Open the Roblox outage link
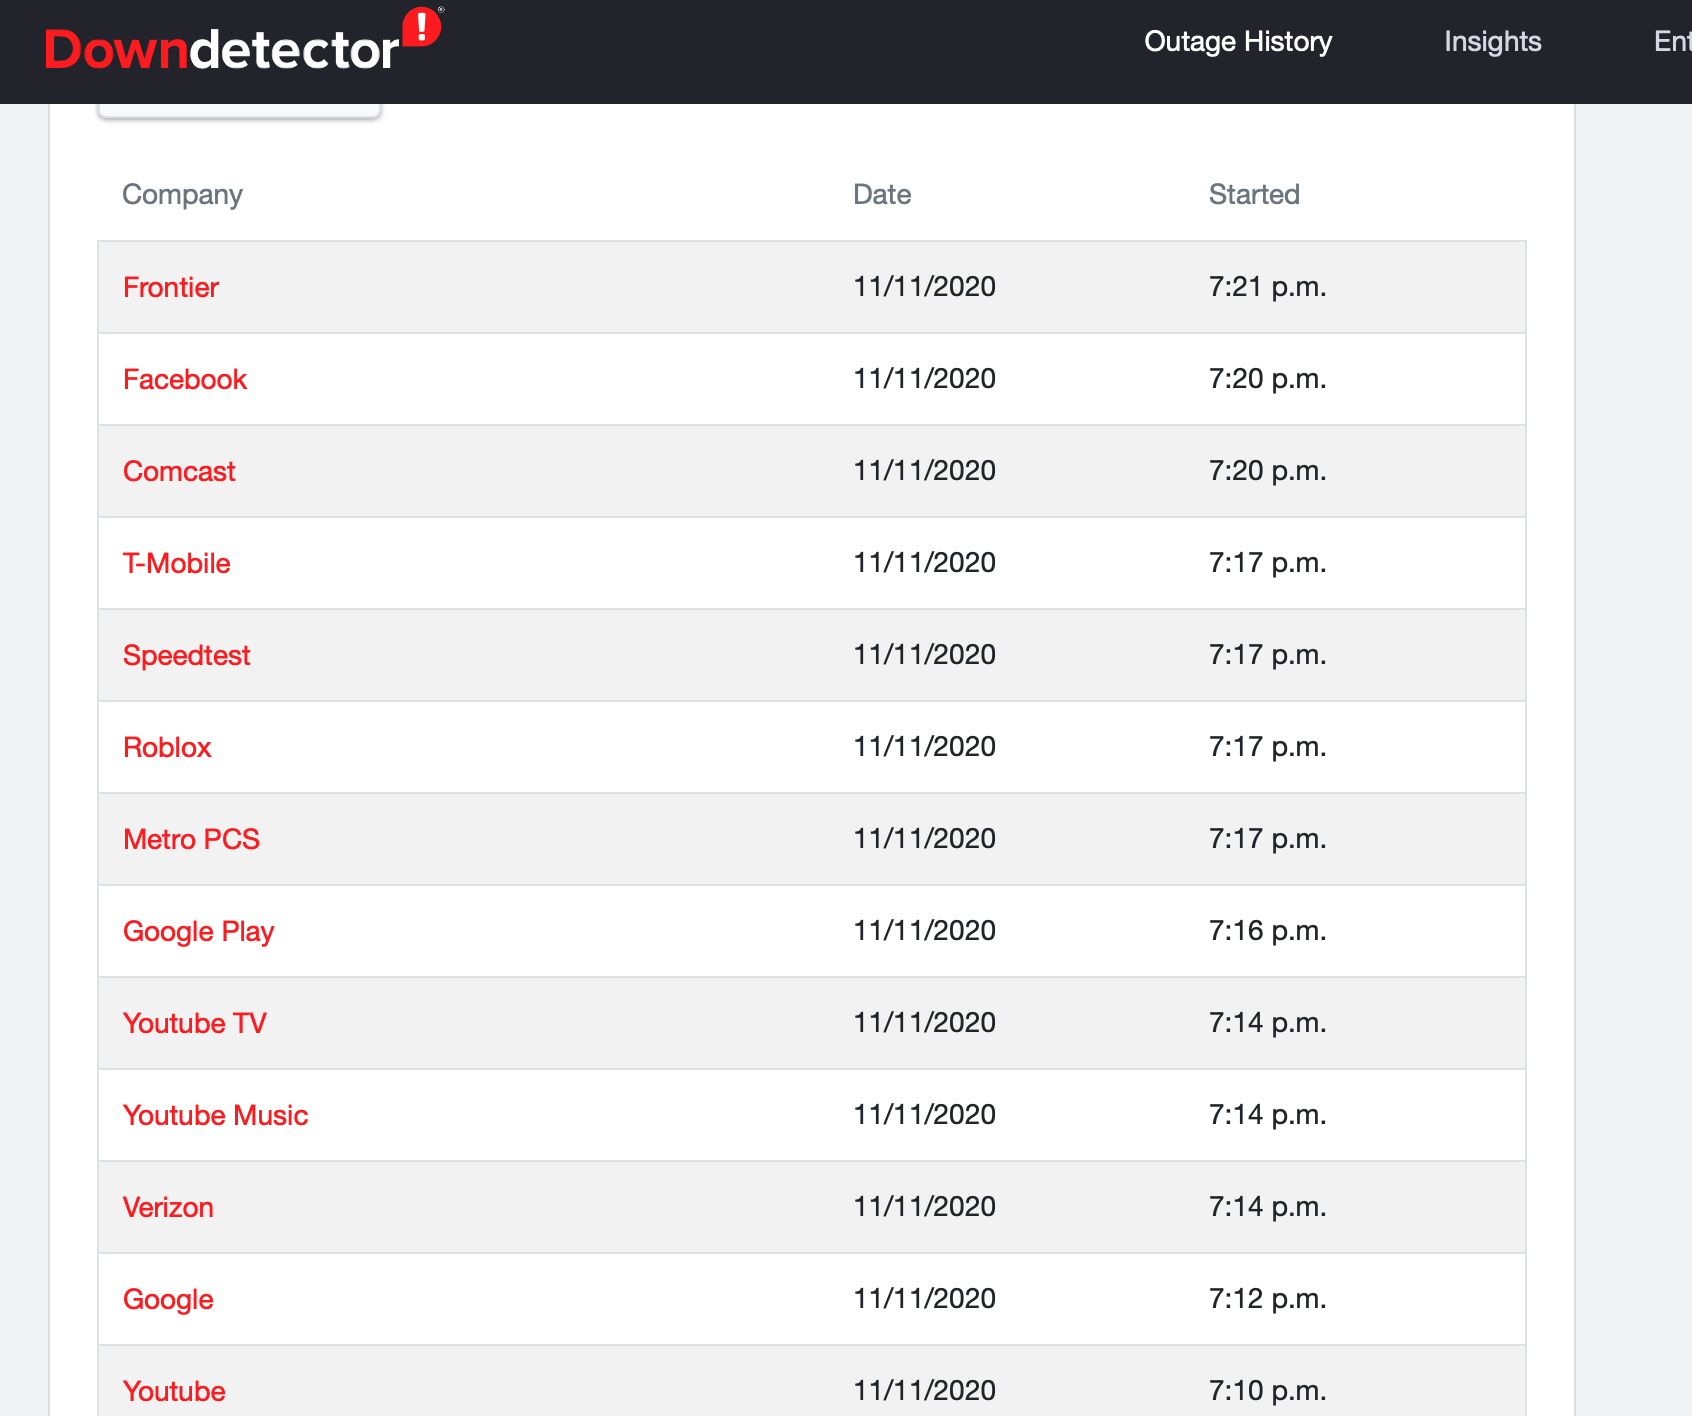 (x=167, y=747)
